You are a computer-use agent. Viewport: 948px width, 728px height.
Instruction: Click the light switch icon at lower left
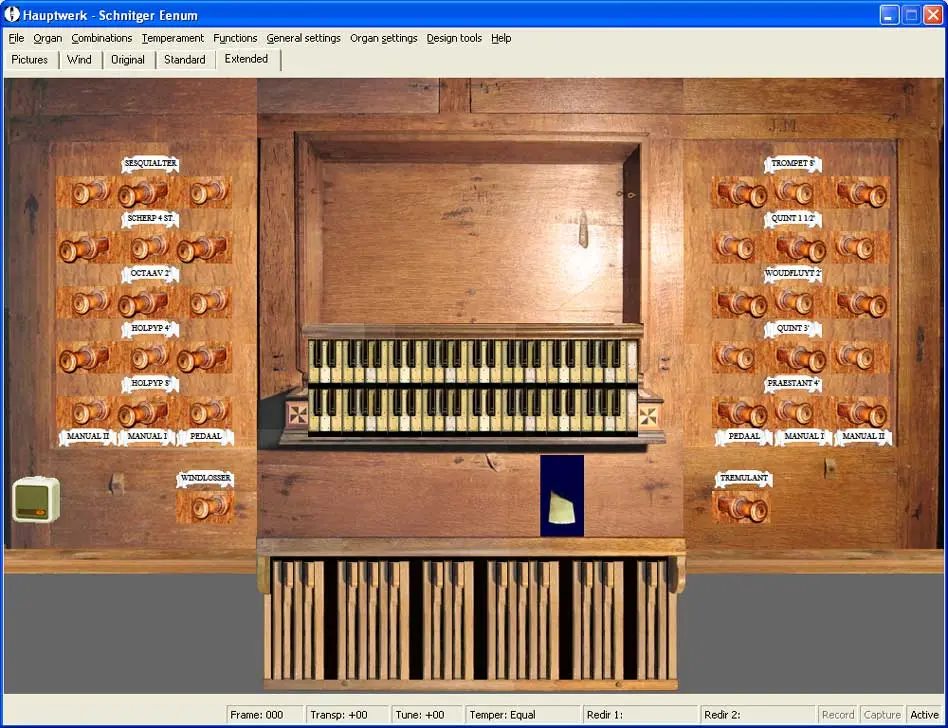point(36,499)
